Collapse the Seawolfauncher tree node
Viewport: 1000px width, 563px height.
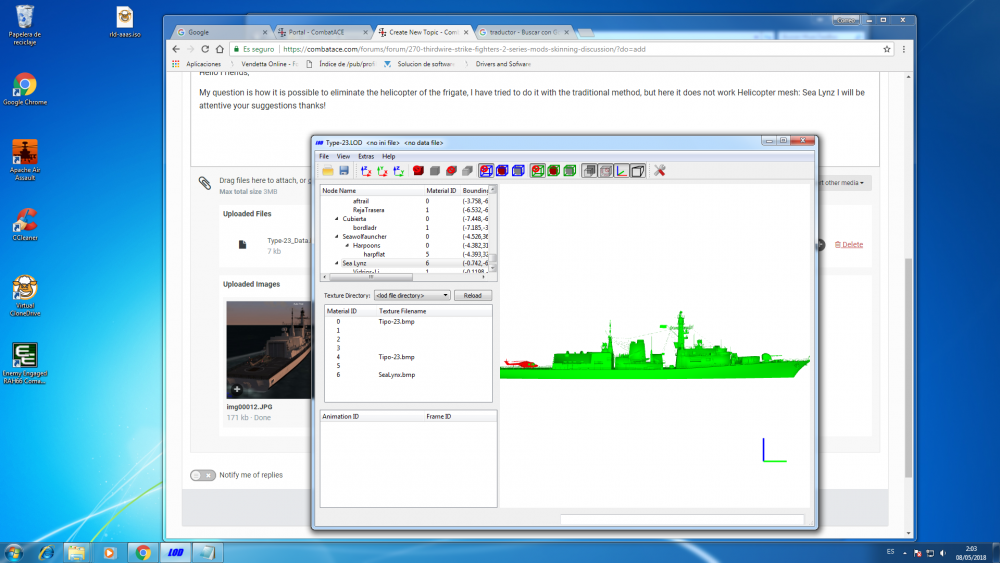(x=337, y=237)
